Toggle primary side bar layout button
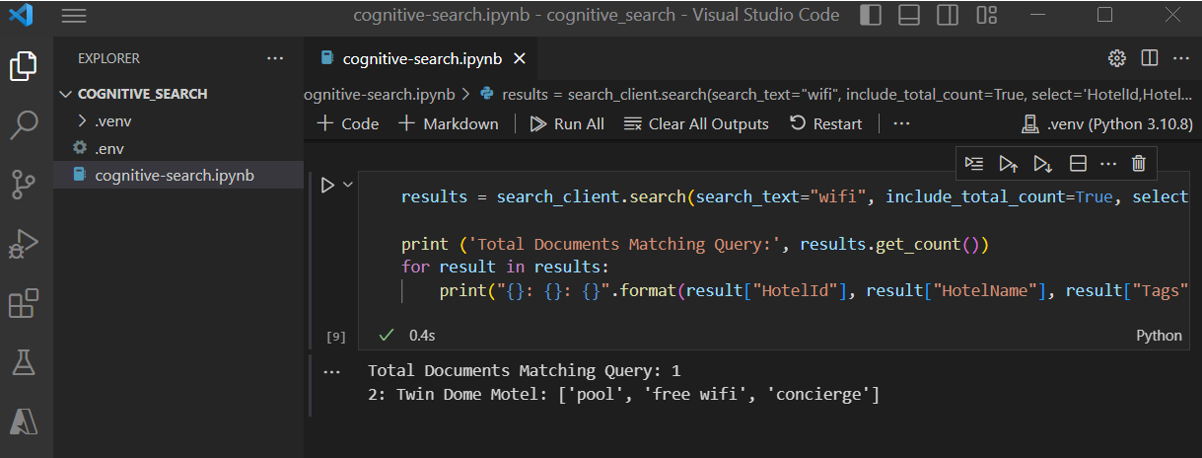 (871, 15)
